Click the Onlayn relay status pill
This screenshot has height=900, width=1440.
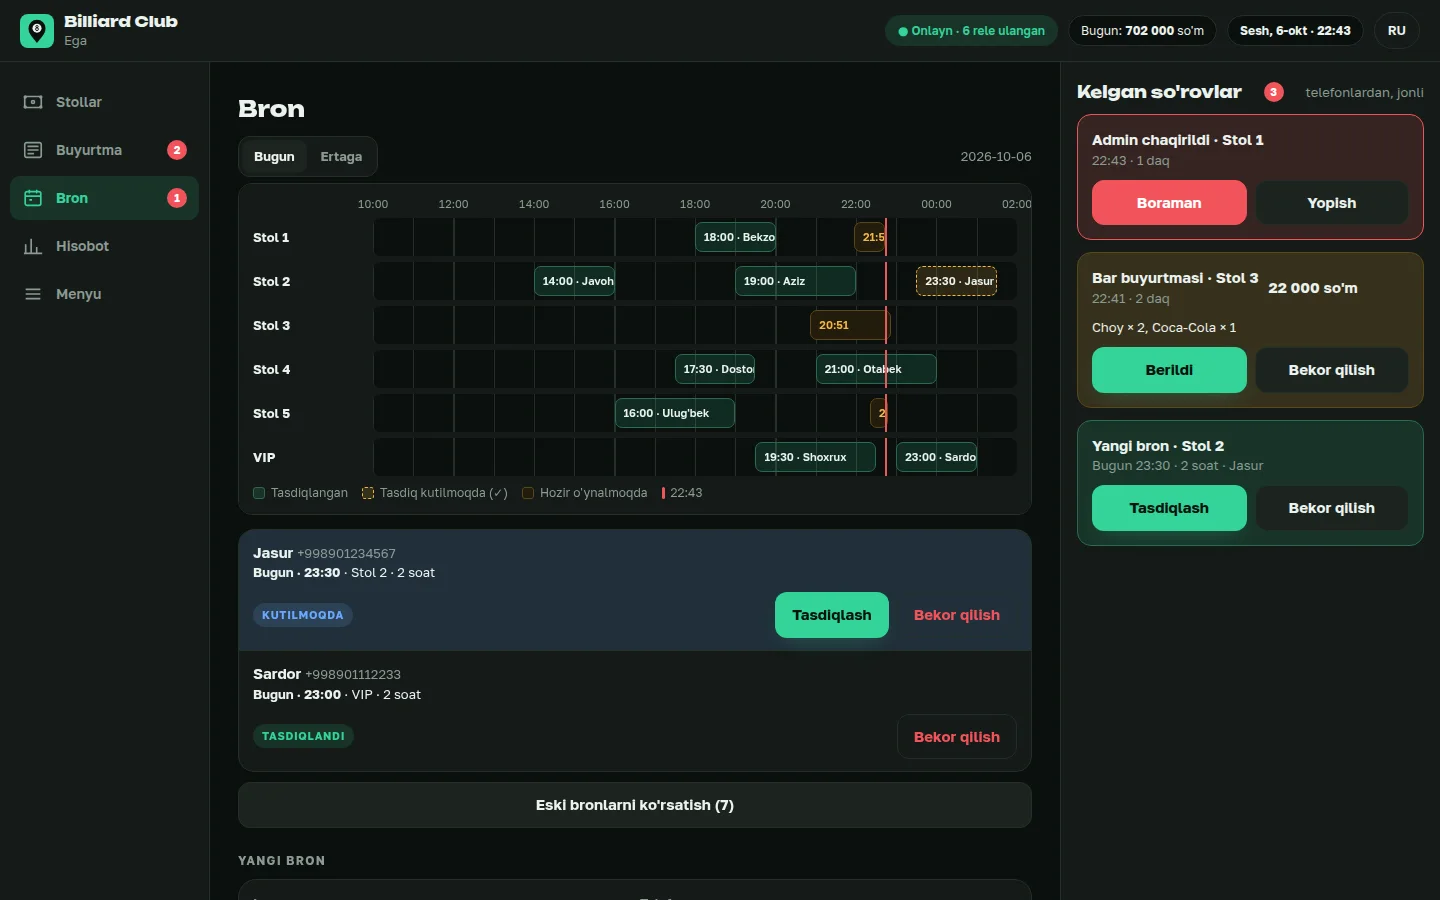click(x=971, y=31)
